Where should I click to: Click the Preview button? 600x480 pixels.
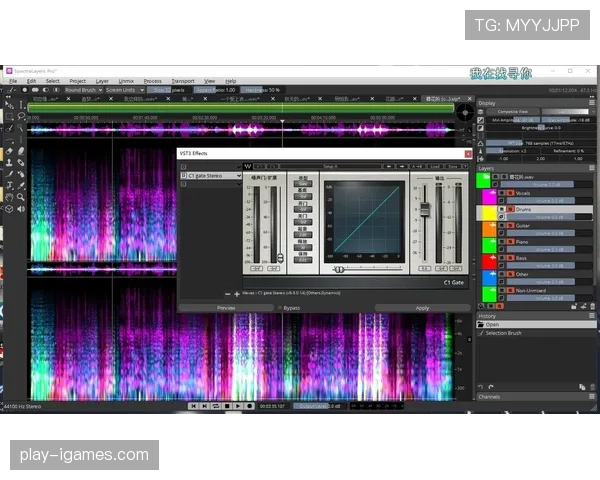[225, 308]
